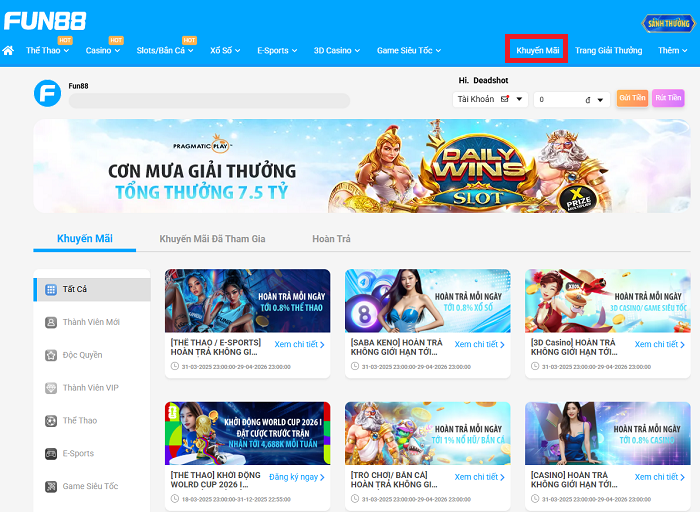Screen dimensions: 700x512
Task: Select Tất Cả category in sidebar
Action: pyautogui.click(x=92, y=290)
